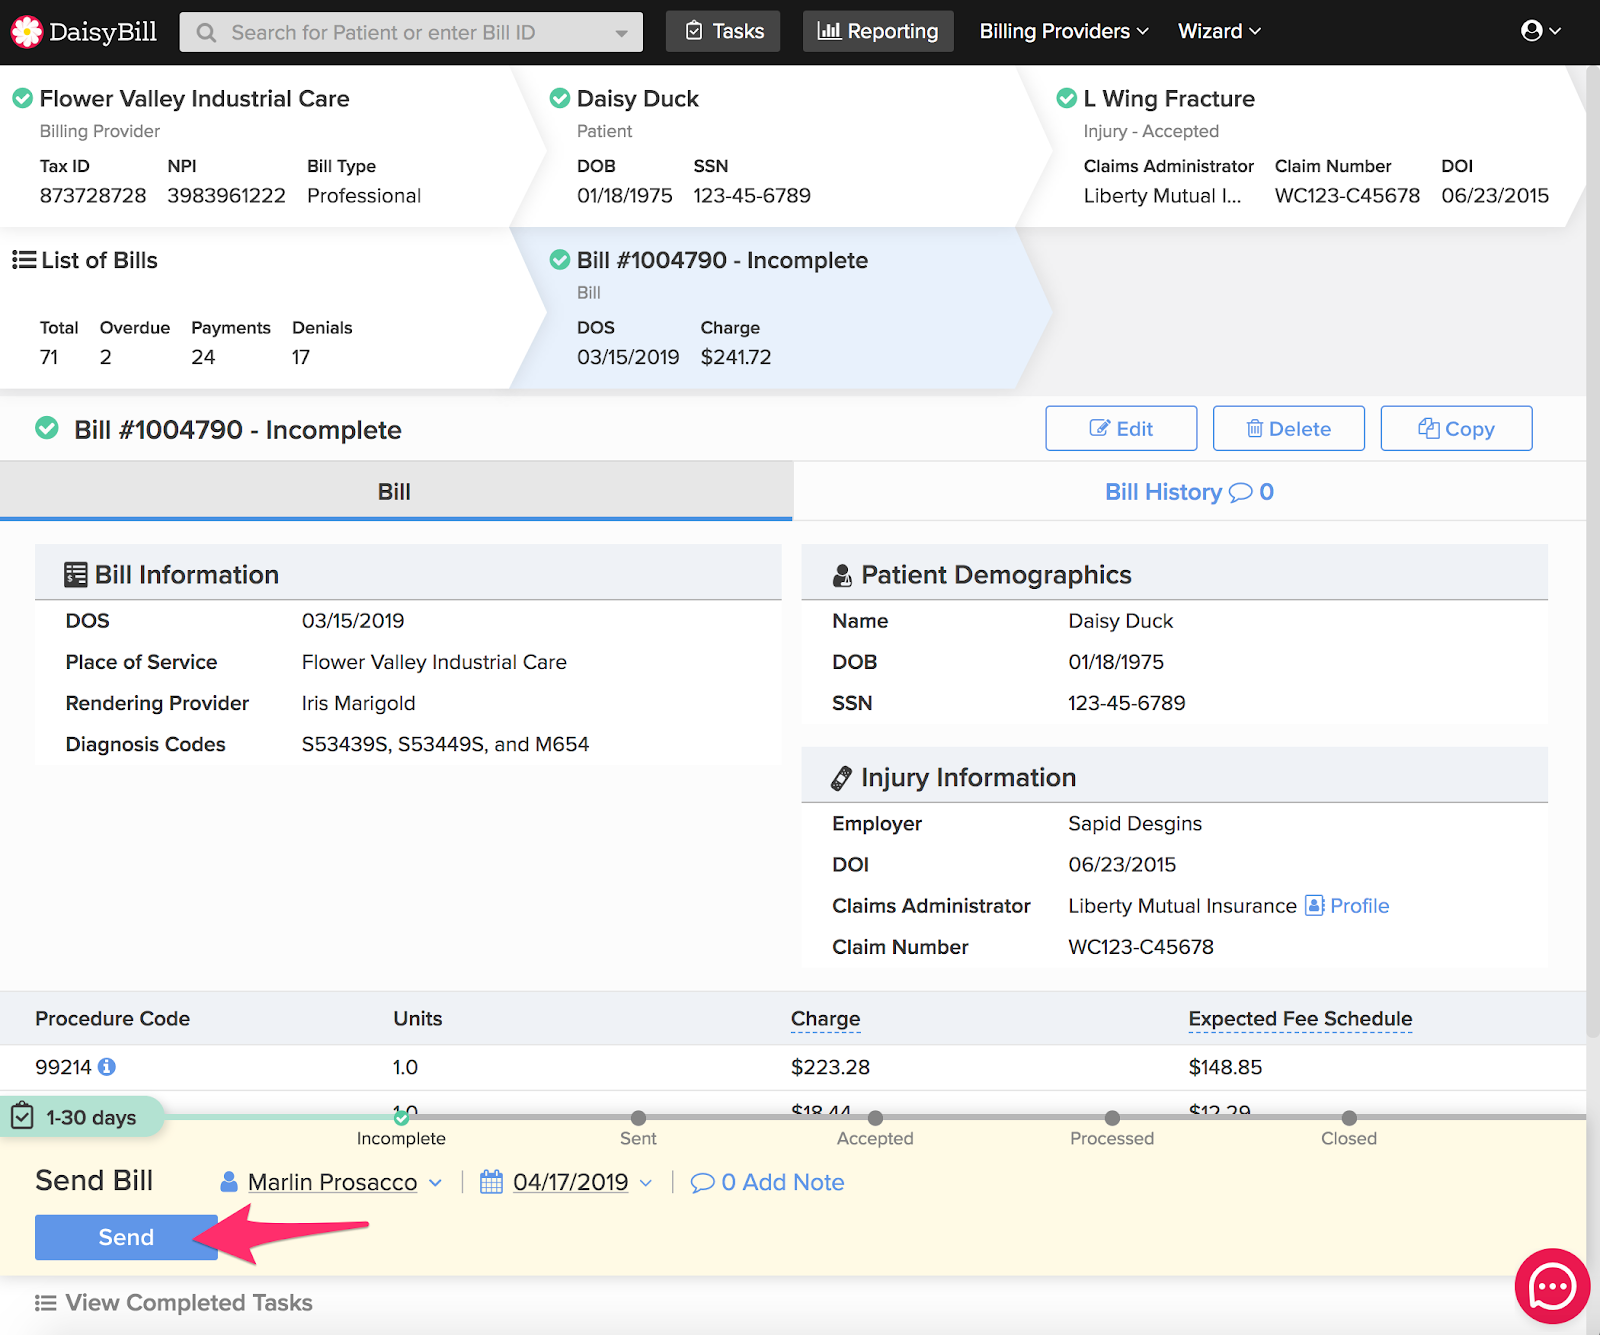Open the Wizard dropdown
The image size is (1600, 1335).
click(1218, 31)
